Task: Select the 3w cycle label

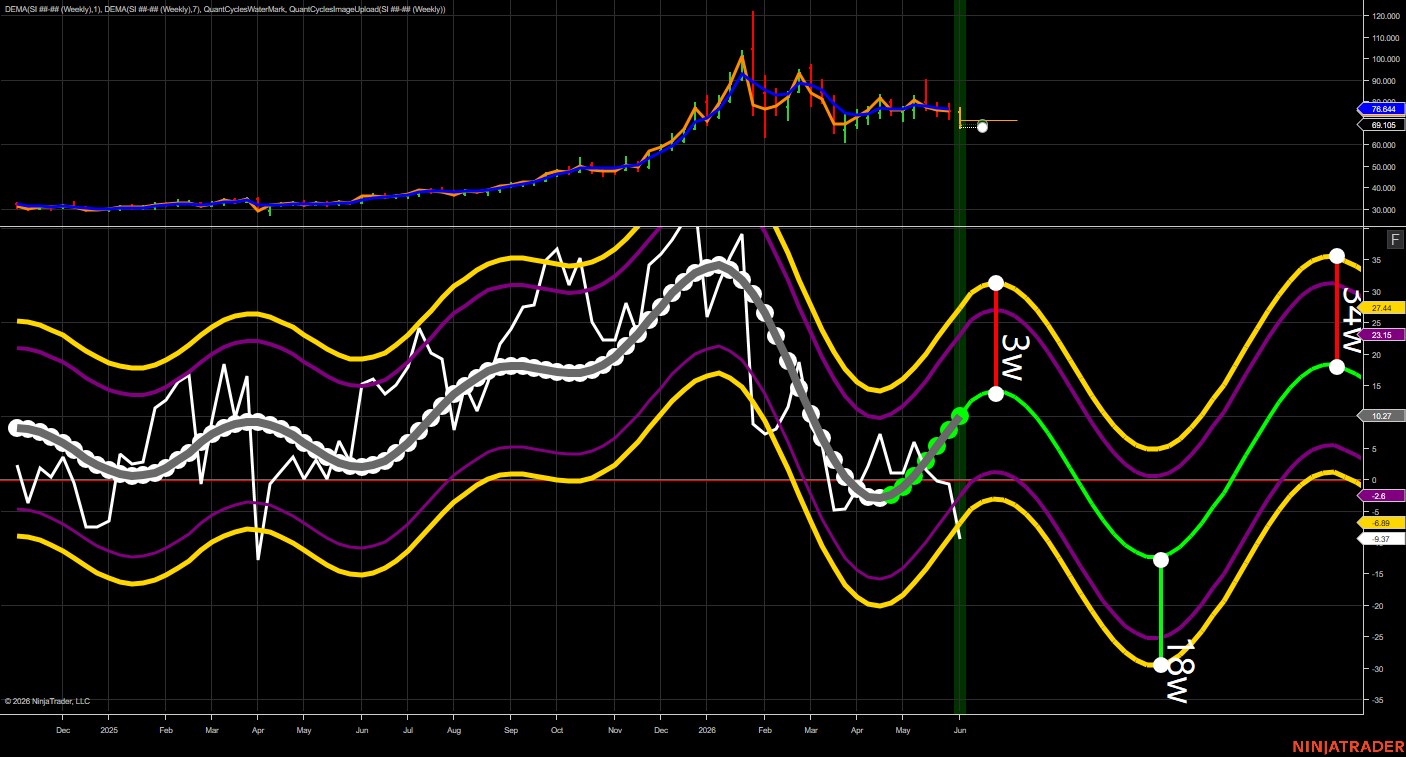Action: (1015, 357)
